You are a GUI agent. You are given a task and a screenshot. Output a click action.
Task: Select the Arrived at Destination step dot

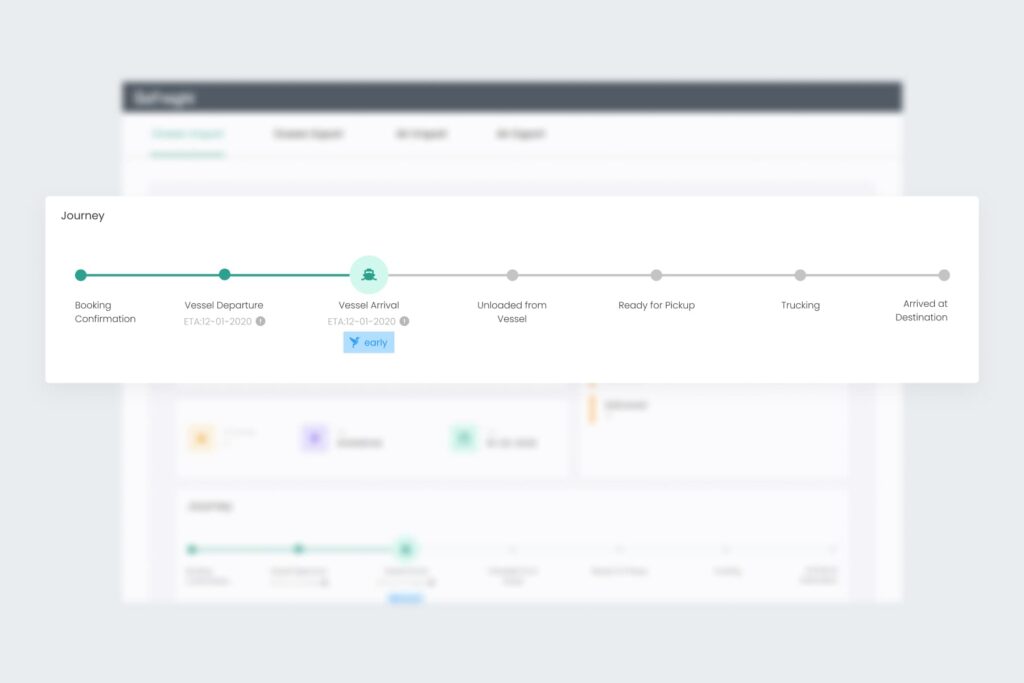pos(944,275)
